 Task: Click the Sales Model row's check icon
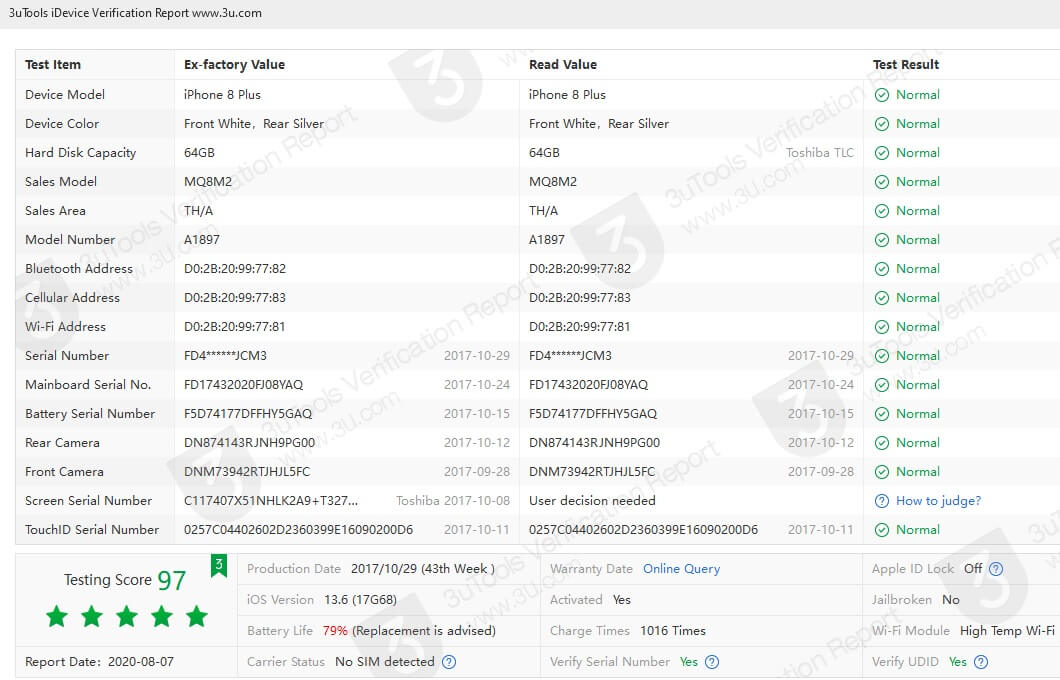(x=882, y=182)
